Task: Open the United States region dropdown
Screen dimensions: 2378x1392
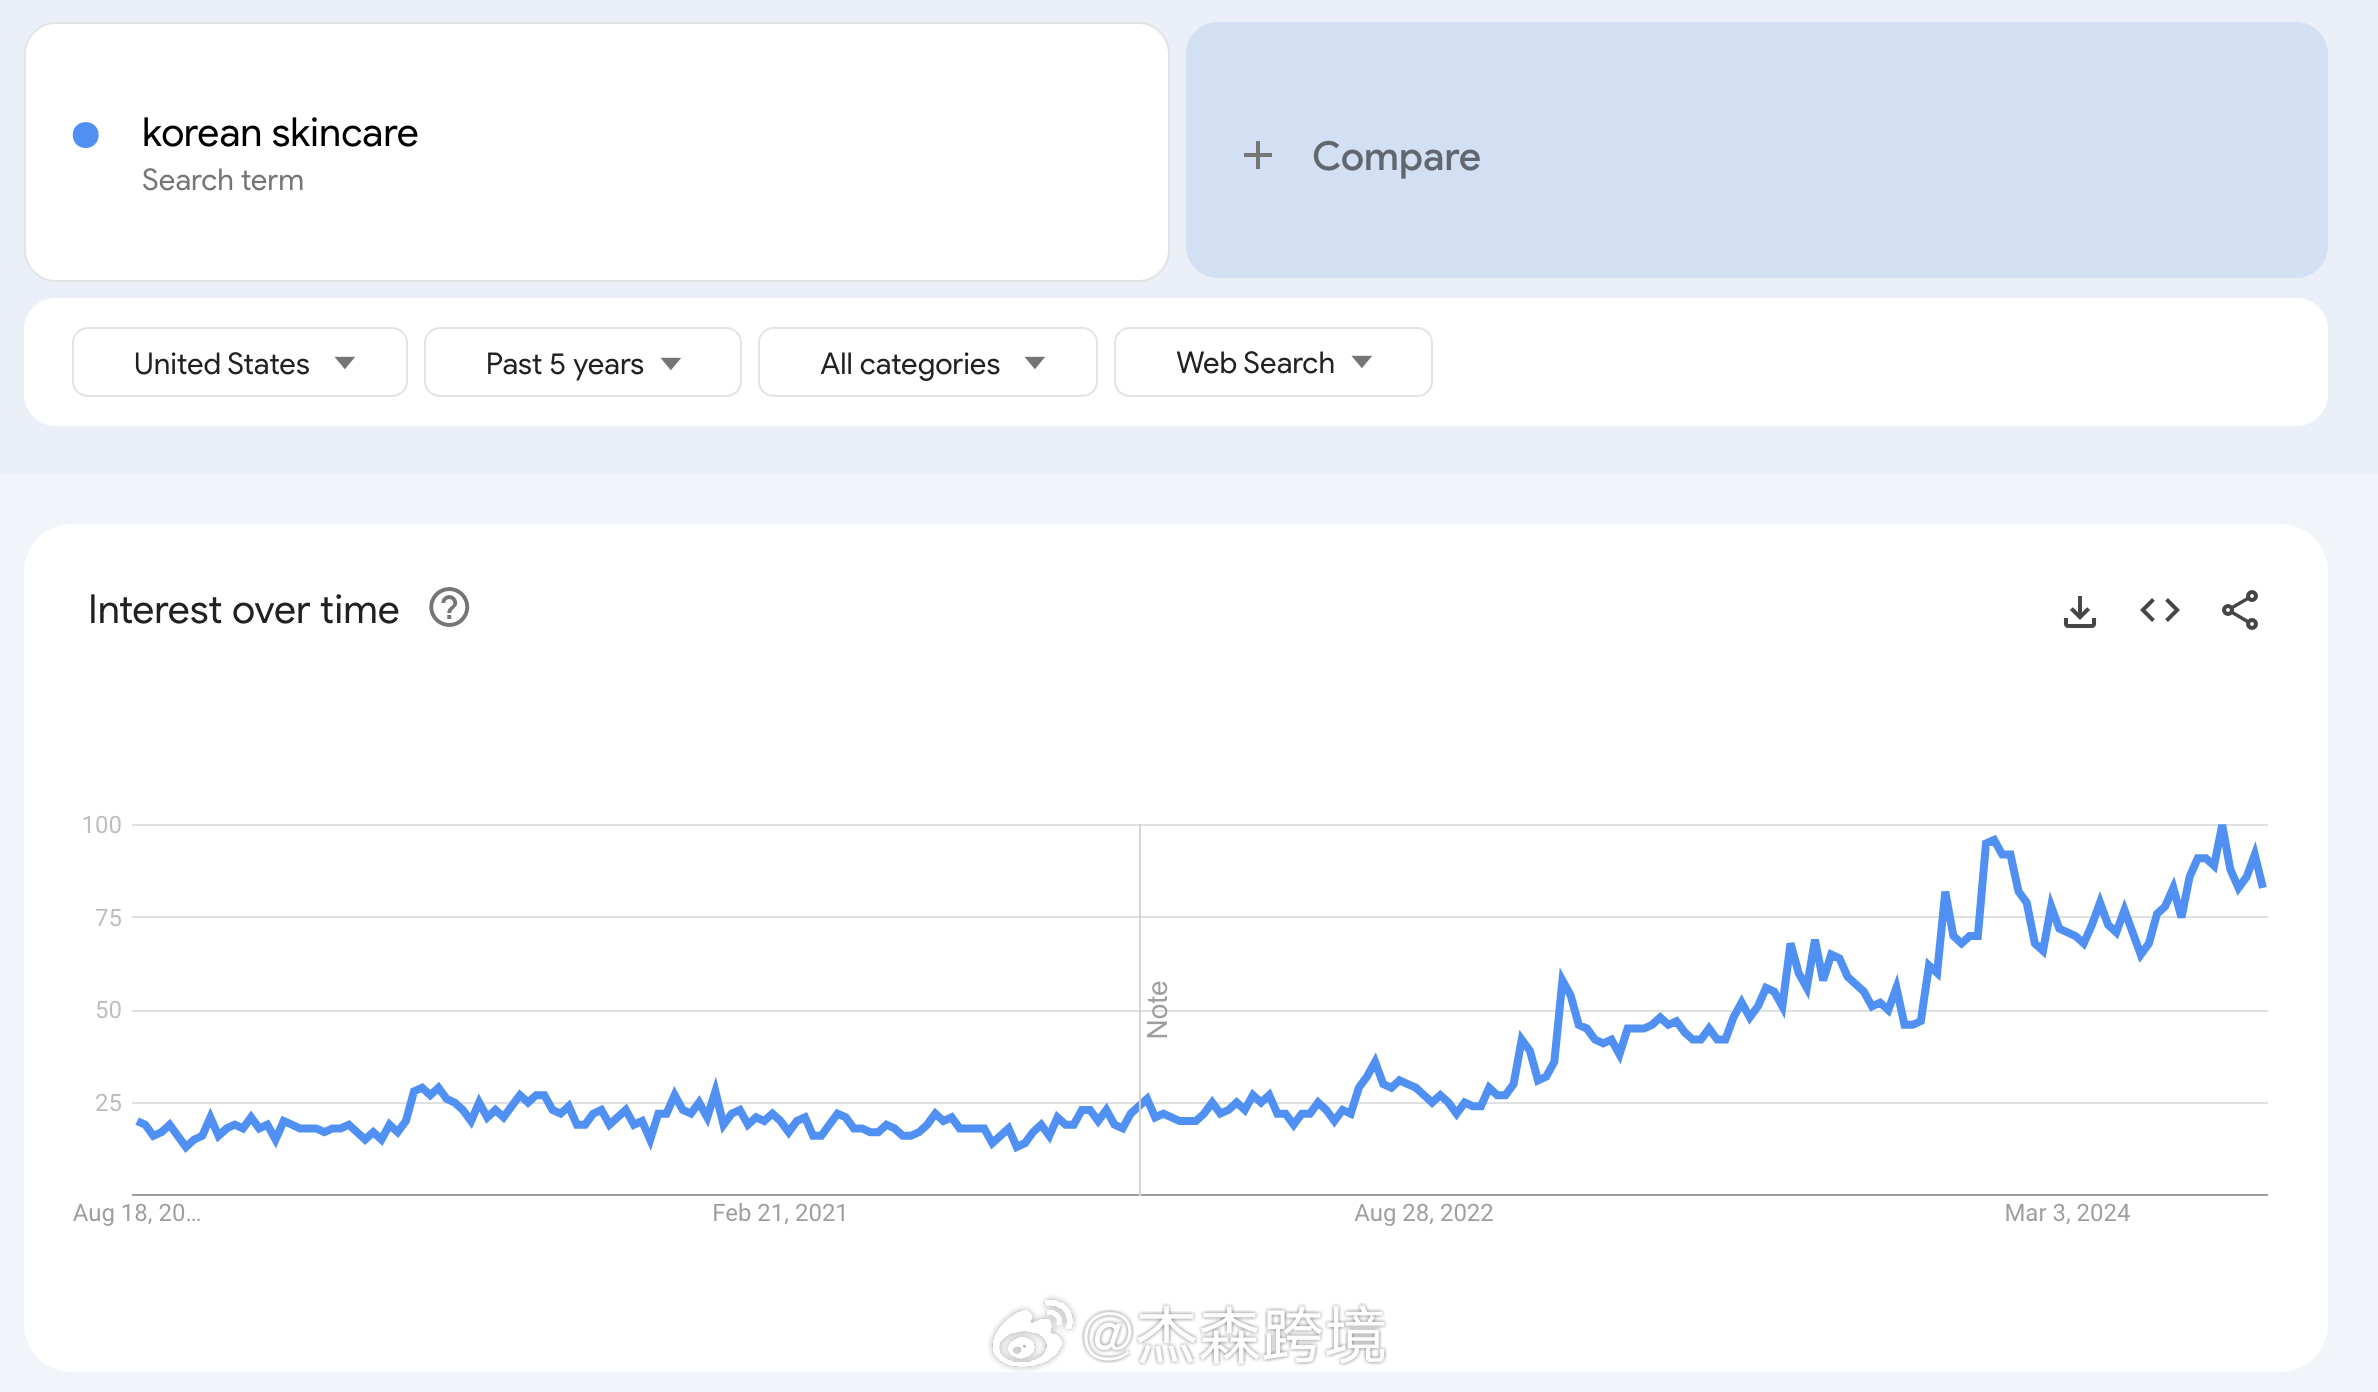Action: [239, 362]
